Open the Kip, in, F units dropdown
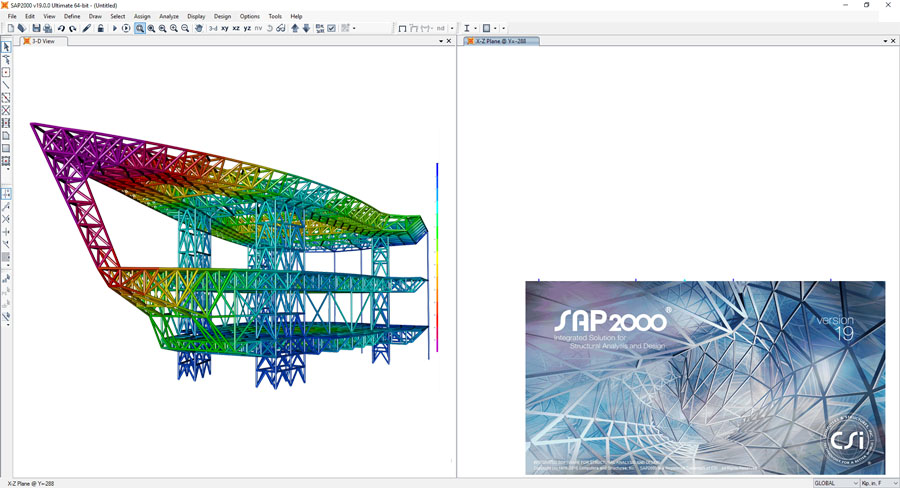The height and width of the screenshot is (488, 900). [880, 483]
